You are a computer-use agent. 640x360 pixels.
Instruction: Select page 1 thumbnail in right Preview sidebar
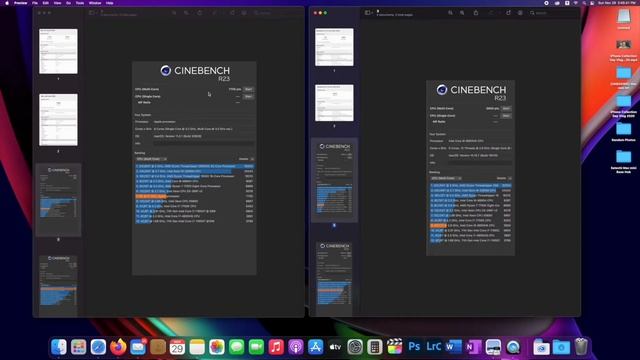pos(334,47)
